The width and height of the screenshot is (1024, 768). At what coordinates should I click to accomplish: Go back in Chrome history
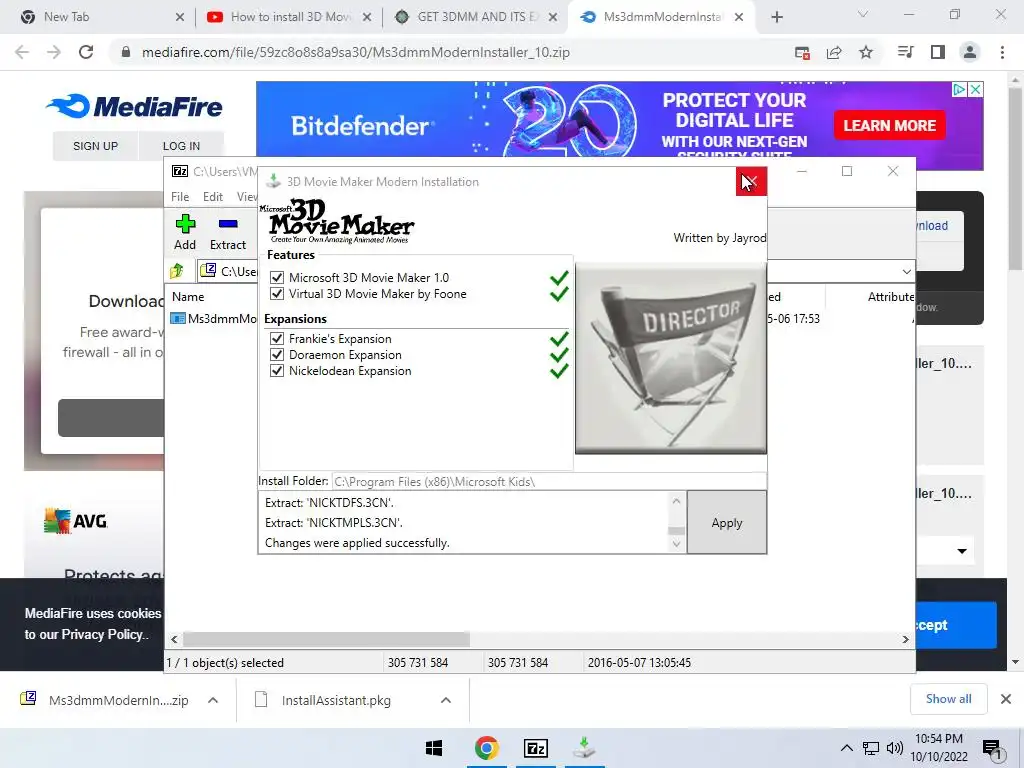(x=22, y=52)
